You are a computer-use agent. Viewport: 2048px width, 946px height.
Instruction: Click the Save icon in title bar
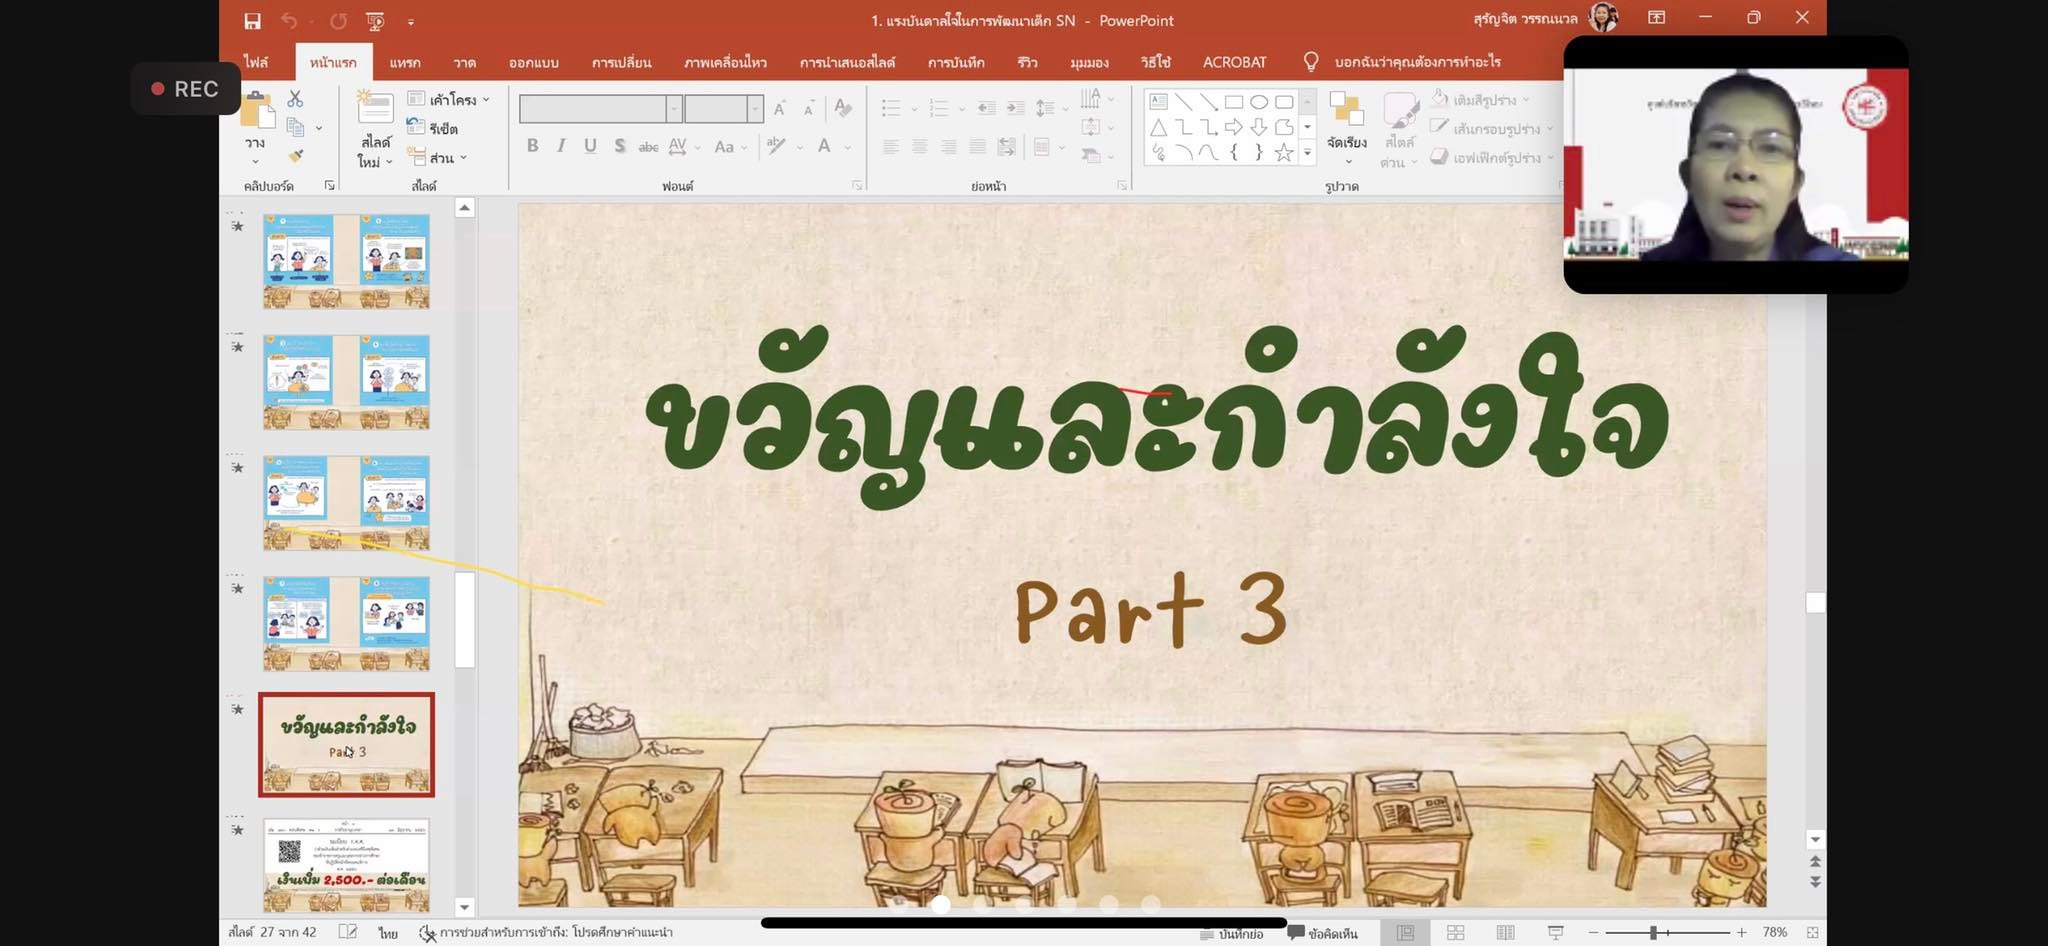[252, 21]
